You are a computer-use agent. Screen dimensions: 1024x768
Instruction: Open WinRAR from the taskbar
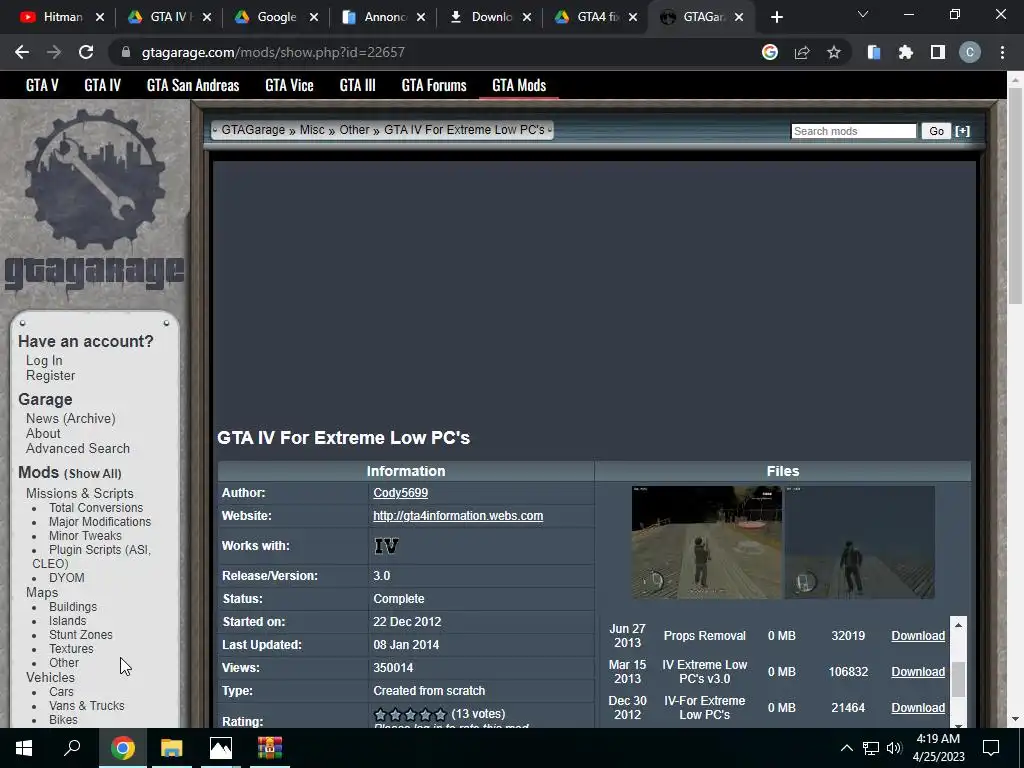click(270, 748)
